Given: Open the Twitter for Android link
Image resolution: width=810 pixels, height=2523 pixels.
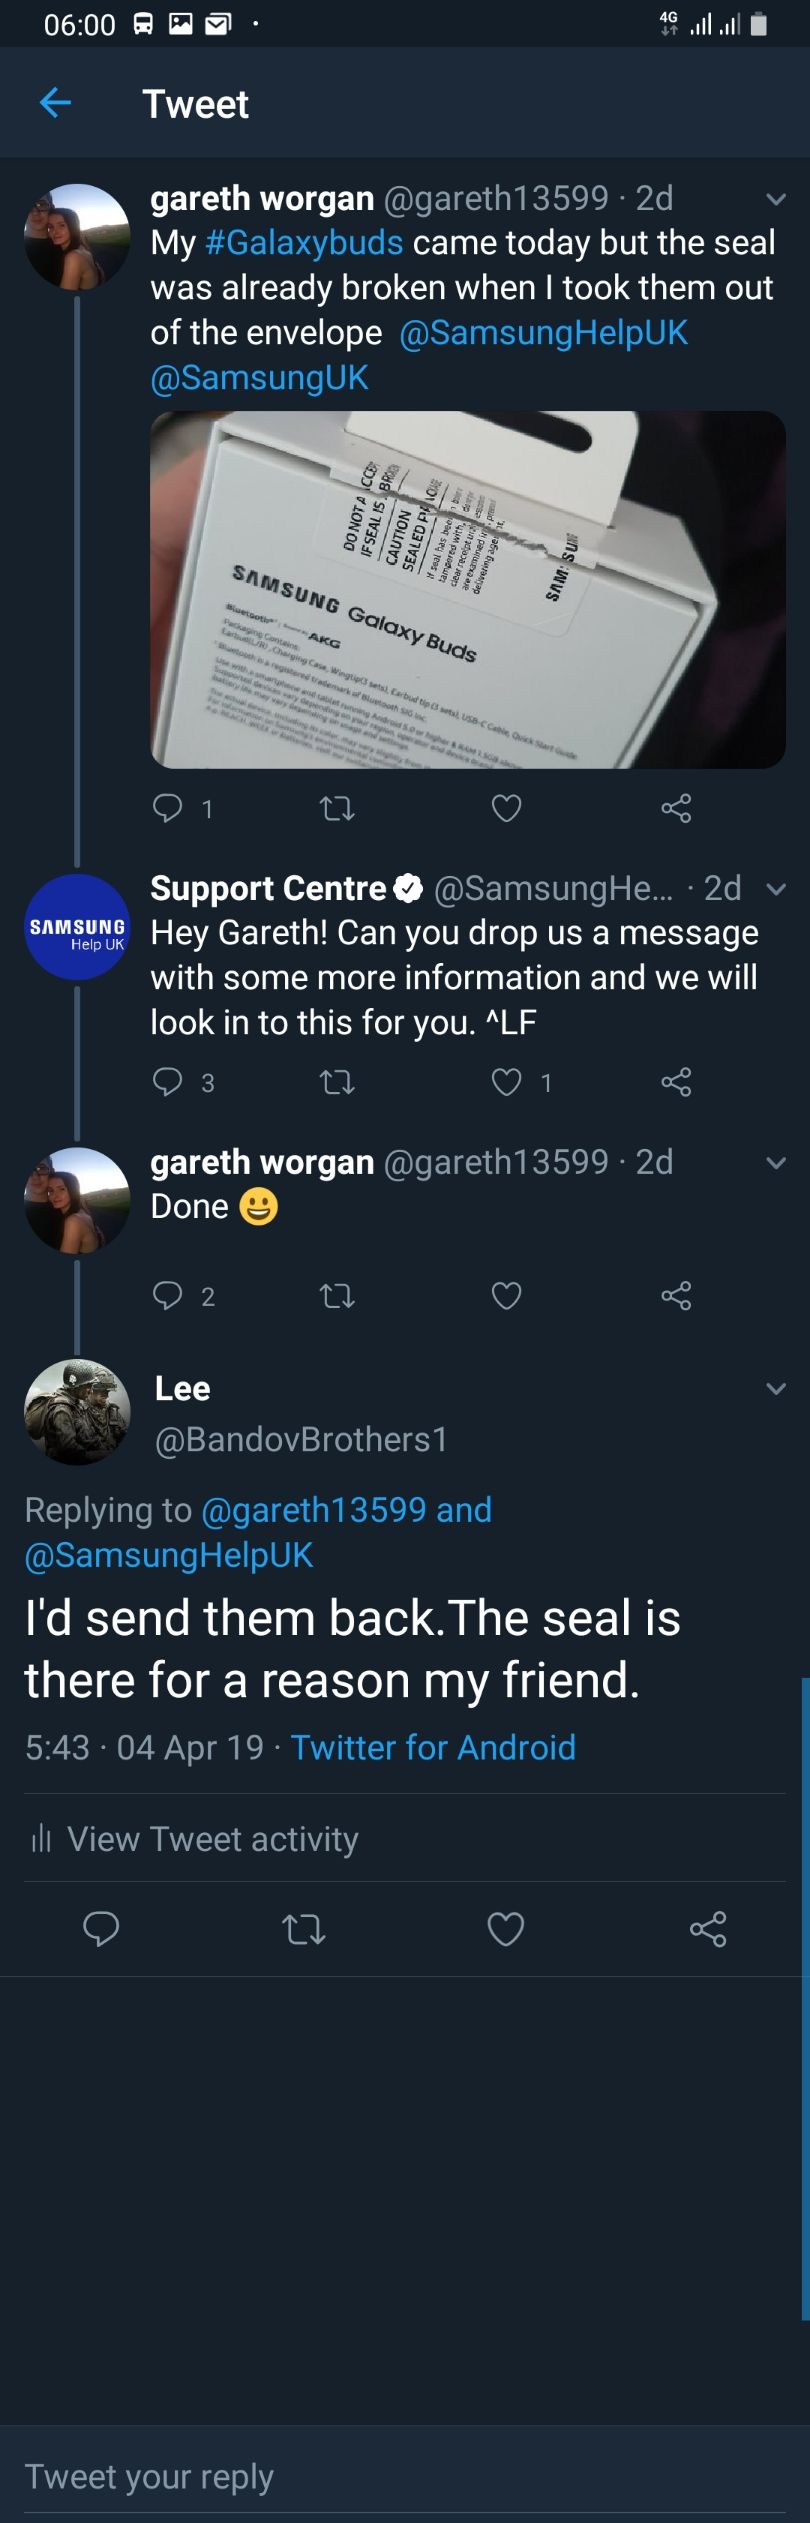Looking at the screenshot, I should click(433, 1747).
